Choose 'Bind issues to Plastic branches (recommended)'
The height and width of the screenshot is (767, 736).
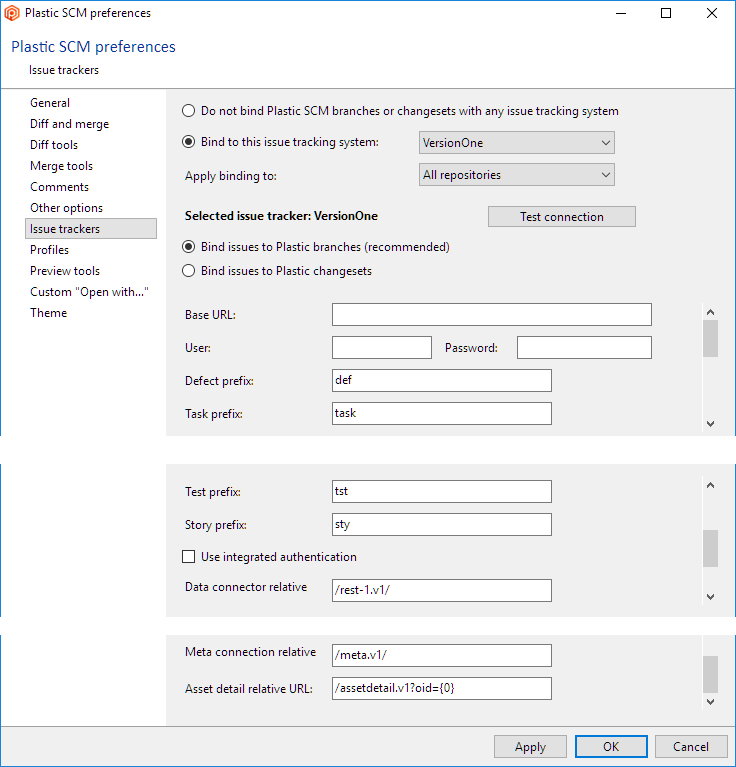click(188, 247)
